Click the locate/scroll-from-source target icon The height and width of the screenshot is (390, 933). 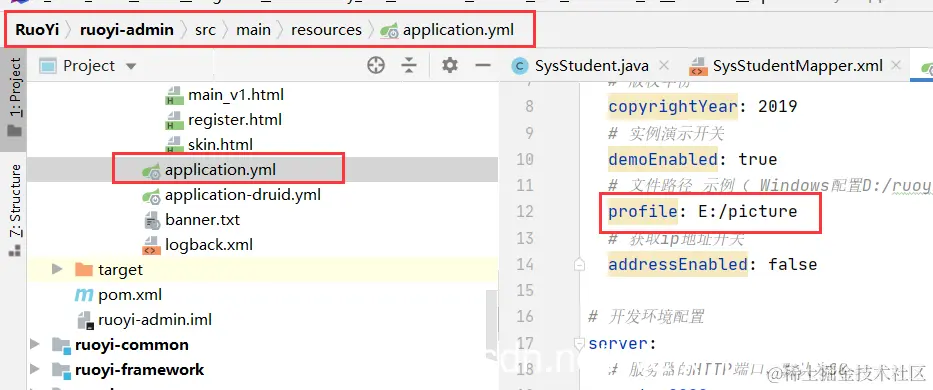pos(376,65)
